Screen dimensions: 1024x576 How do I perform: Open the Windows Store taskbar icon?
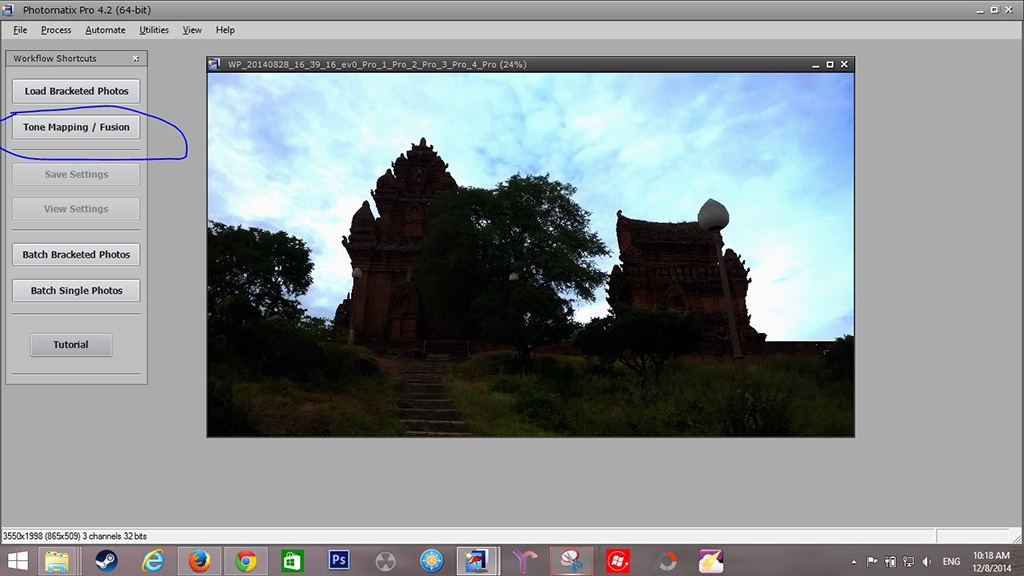click(x=292, y=560)
